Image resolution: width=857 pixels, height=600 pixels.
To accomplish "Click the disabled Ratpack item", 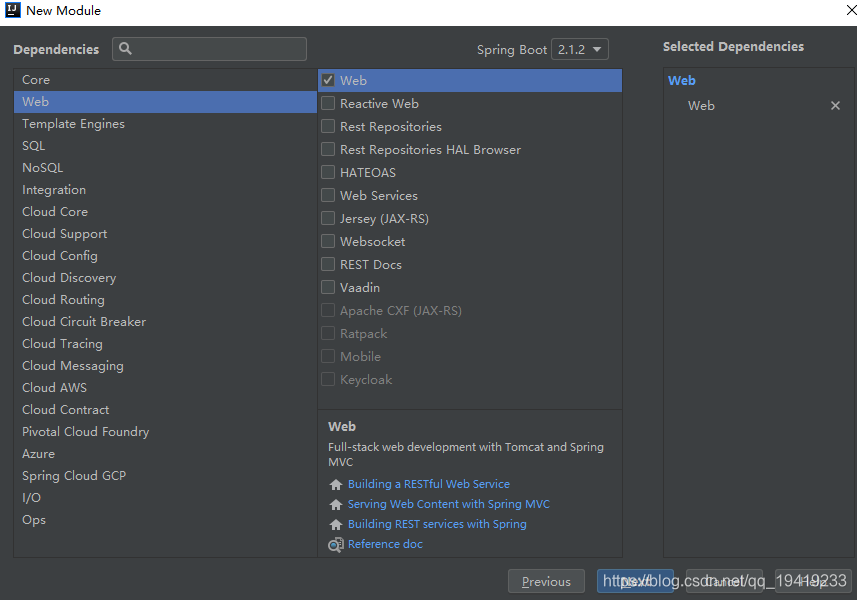I will (x=470, y=333).
